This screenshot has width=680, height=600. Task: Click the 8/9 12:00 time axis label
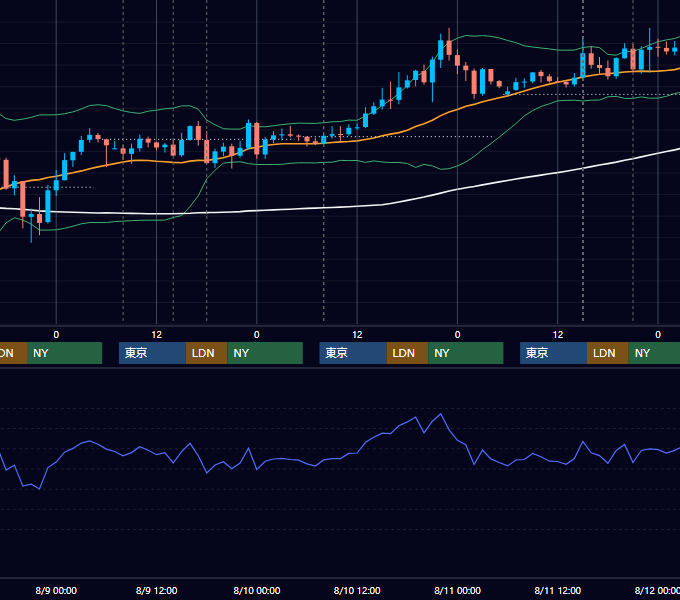coord(156,590)
